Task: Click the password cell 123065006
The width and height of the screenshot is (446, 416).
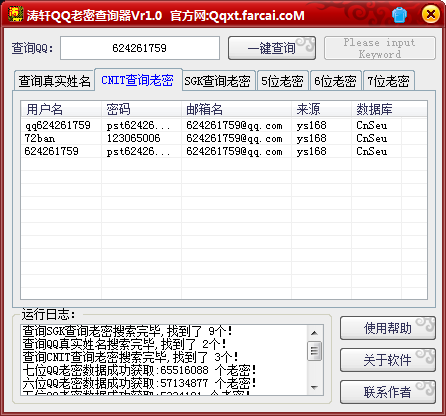Action: (133, 138)
